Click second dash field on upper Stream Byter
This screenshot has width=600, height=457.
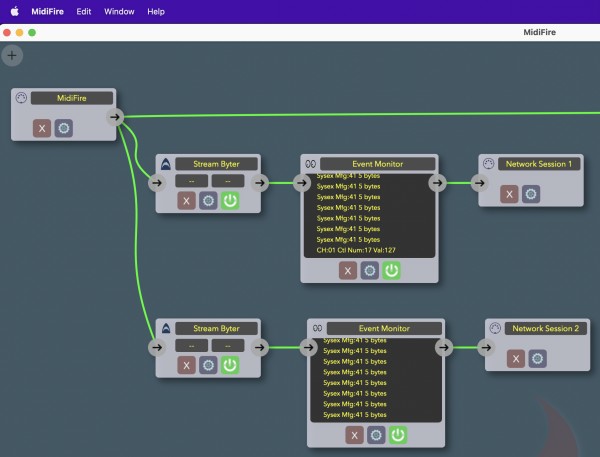pos(228,181)
